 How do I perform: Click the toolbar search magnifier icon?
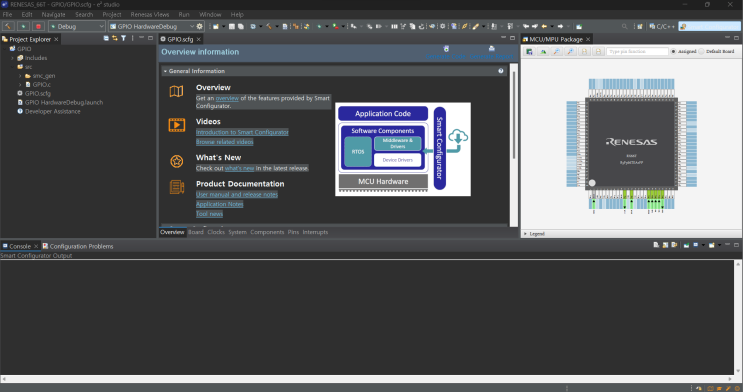pyautogui.click(x=625, y=27)
